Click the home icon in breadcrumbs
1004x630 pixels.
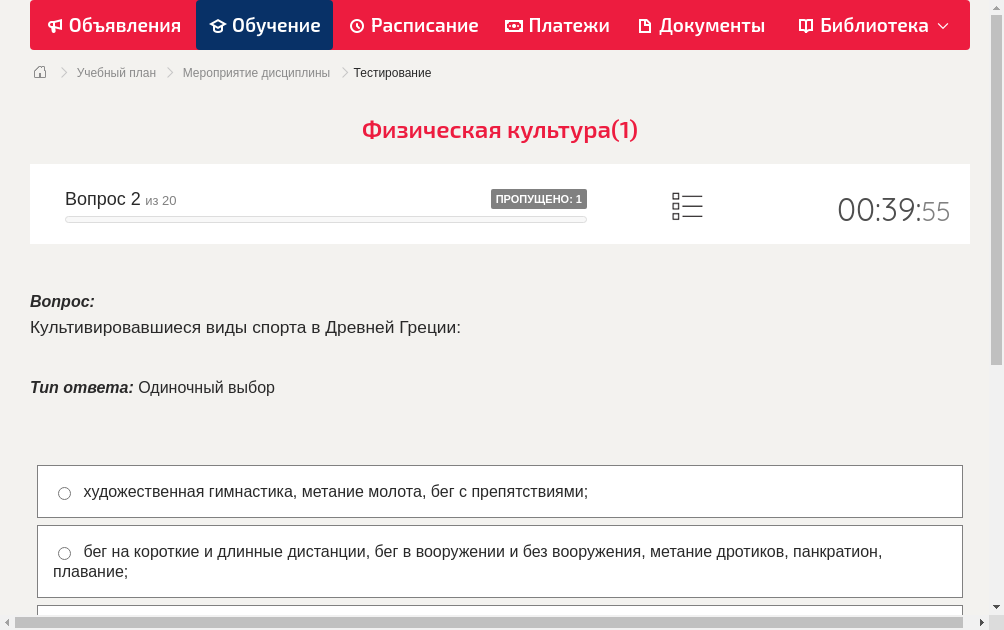(40, 72)
